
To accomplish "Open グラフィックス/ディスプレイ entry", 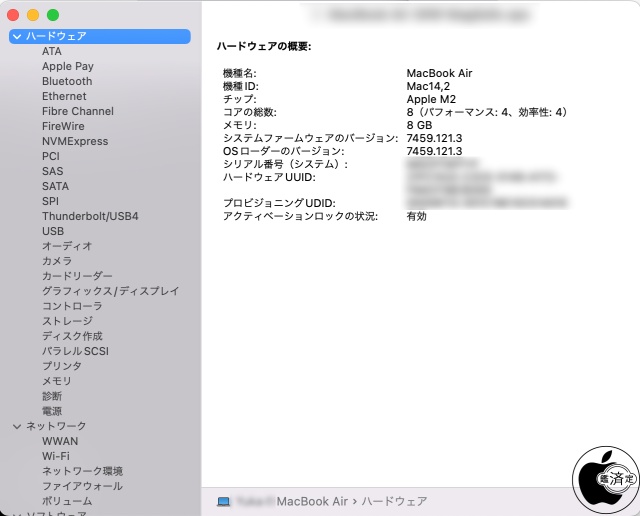I will 110,291.
